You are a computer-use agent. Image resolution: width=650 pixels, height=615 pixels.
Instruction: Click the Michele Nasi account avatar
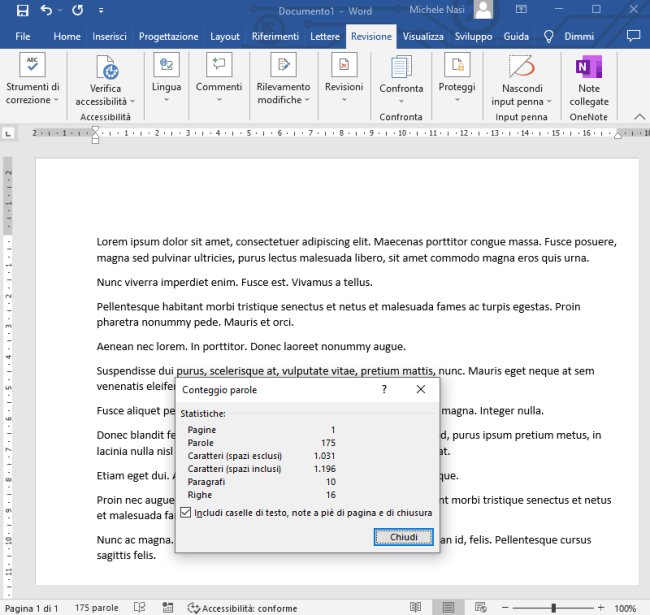(x=483, y=10)
